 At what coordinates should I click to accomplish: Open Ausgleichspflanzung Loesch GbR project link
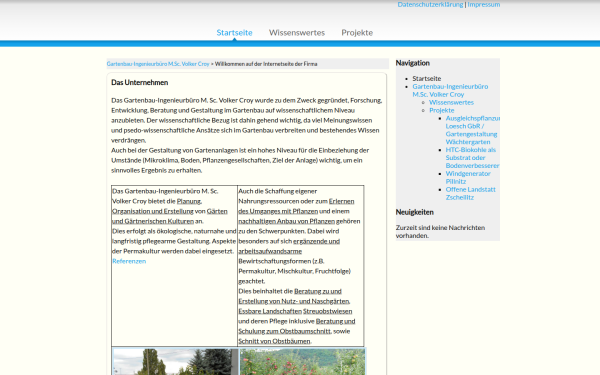pyautogui.click(x=473, y=130)
